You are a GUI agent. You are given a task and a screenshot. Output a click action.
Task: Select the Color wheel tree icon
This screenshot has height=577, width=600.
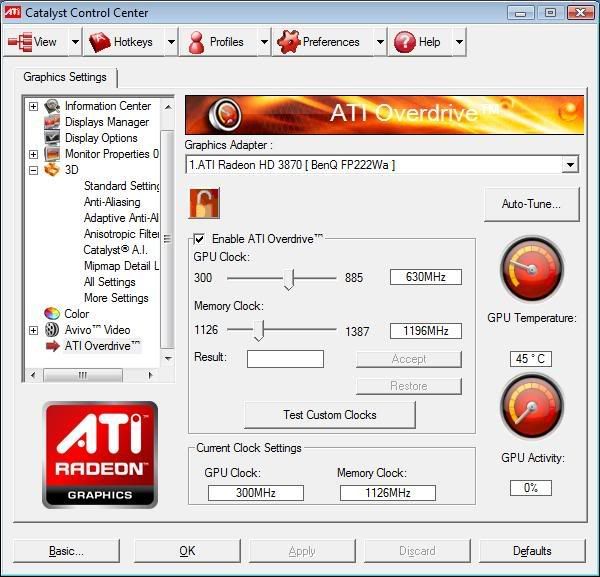52,314
